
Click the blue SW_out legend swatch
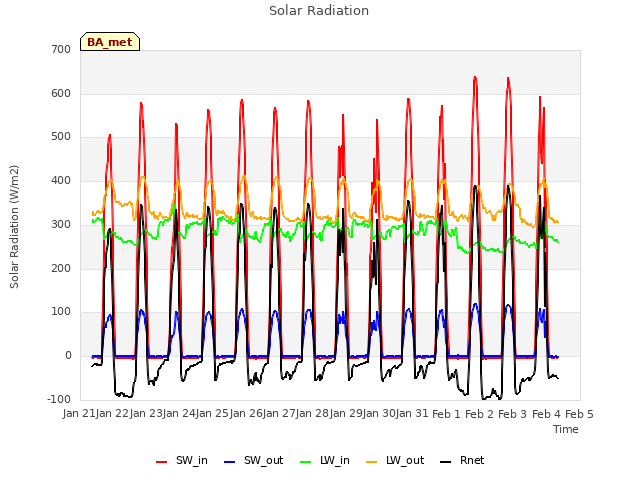coord(230,462)
